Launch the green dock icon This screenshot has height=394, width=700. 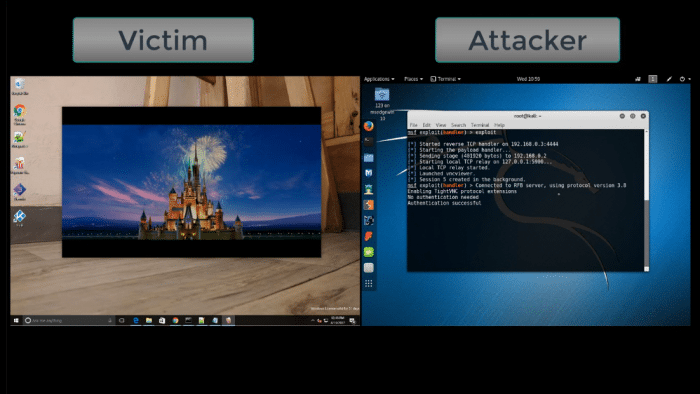click(369, 252)
